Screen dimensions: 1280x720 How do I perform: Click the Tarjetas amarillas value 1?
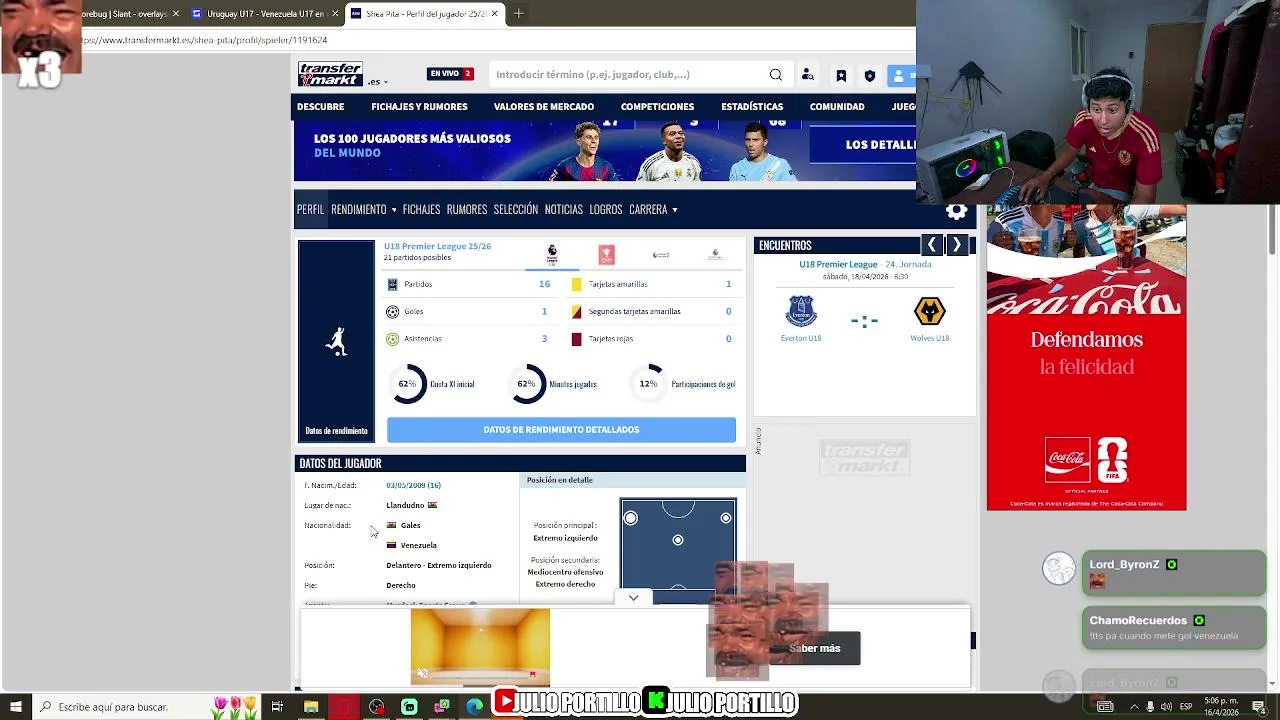pyautogui.click(x=728, y=284)
